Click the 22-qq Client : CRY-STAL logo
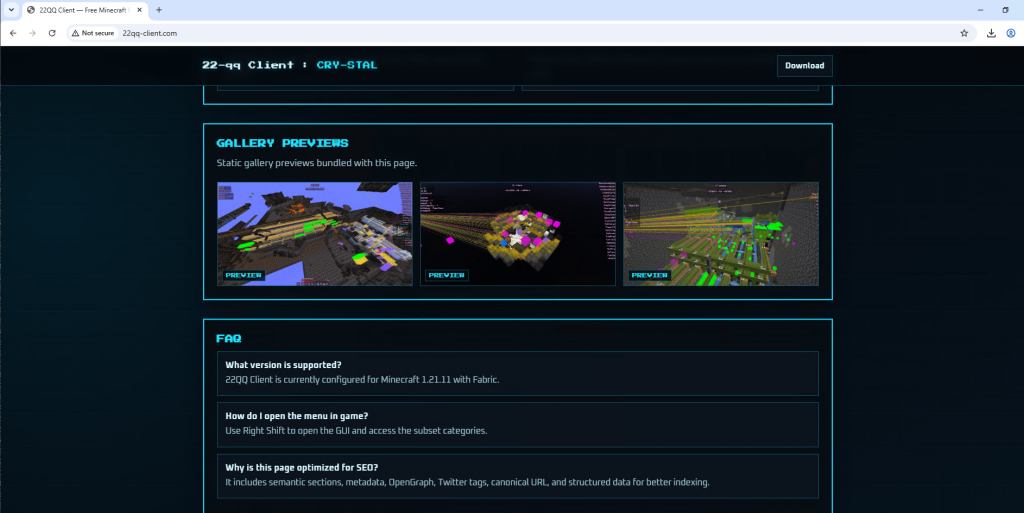This screenshot has width=1024, height=513. coord(290,65)
